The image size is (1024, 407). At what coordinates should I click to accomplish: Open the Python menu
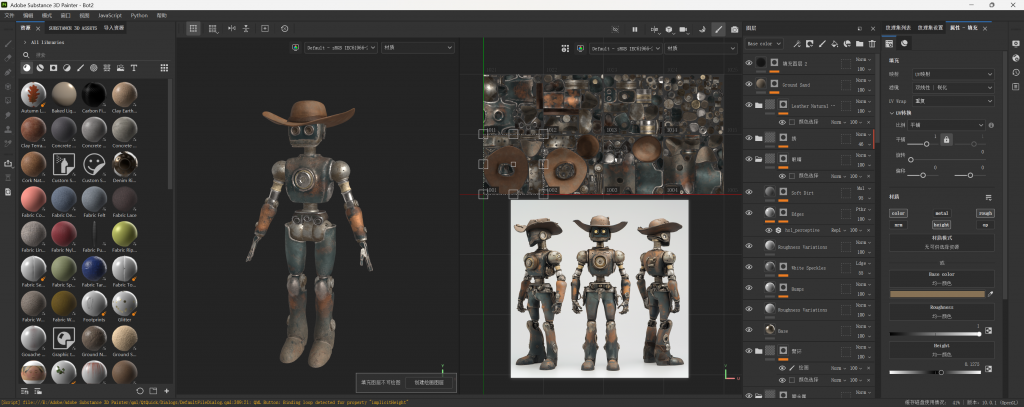tap(139, 16)
